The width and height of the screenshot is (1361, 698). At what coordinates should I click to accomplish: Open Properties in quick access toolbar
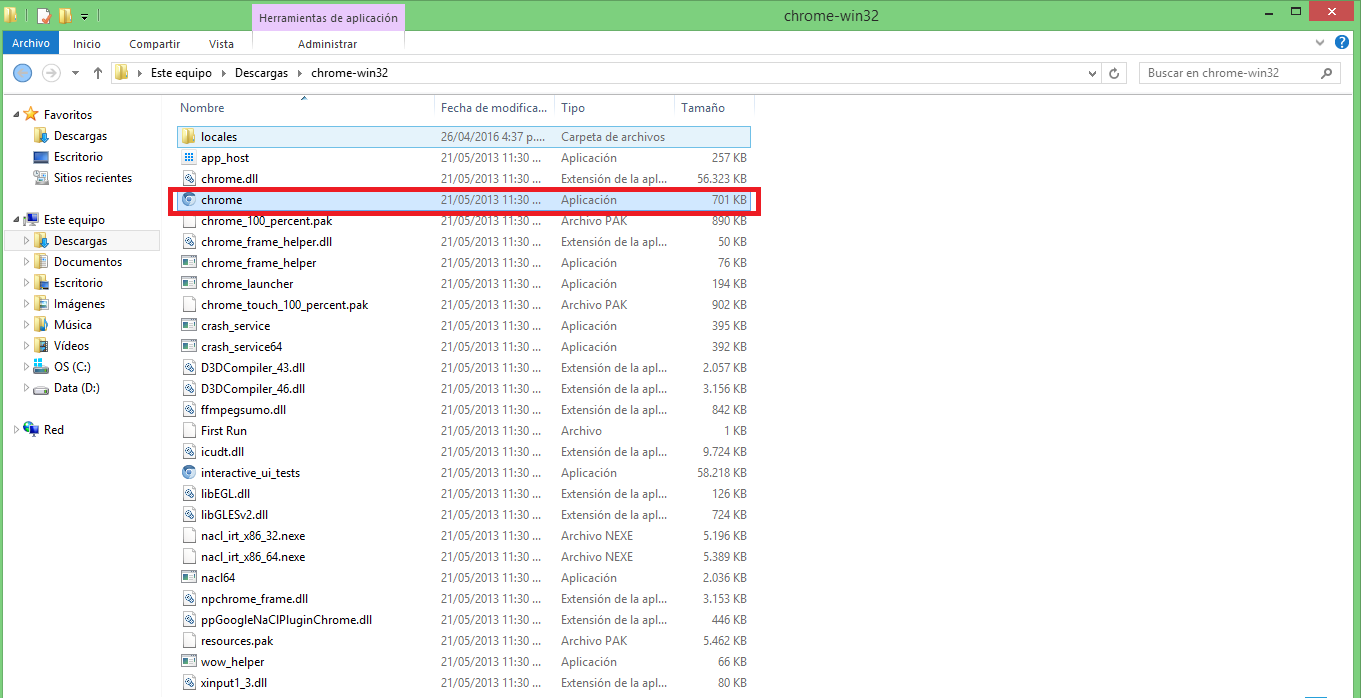pyautogui.click(x=44, y=16)
